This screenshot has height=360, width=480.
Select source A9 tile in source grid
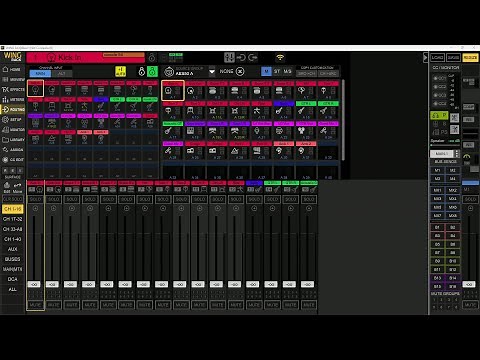click(x=173, y=111)
